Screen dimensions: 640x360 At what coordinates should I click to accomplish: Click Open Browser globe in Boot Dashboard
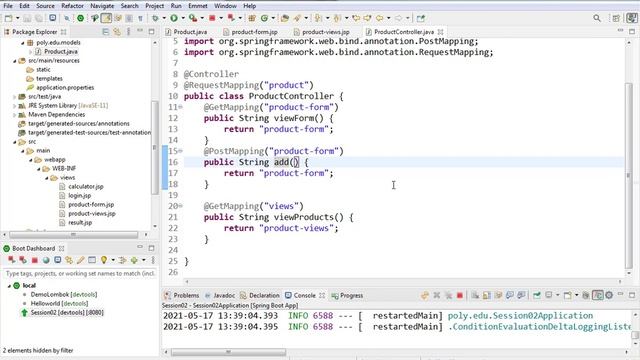tap(46, 260)
